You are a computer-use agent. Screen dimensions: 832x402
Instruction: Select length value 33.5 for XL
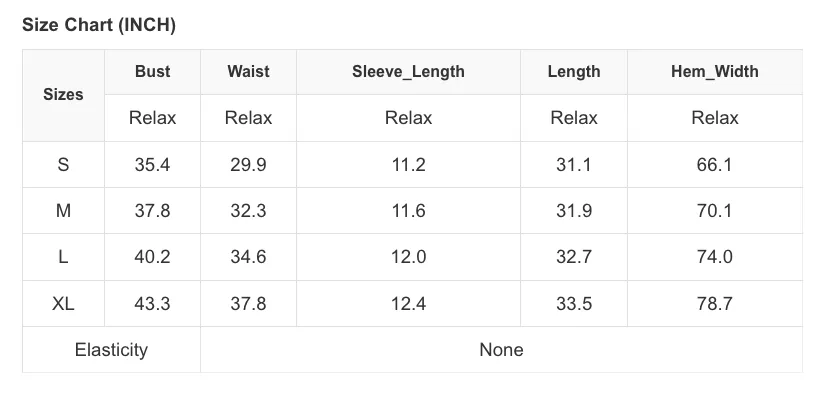574,303
